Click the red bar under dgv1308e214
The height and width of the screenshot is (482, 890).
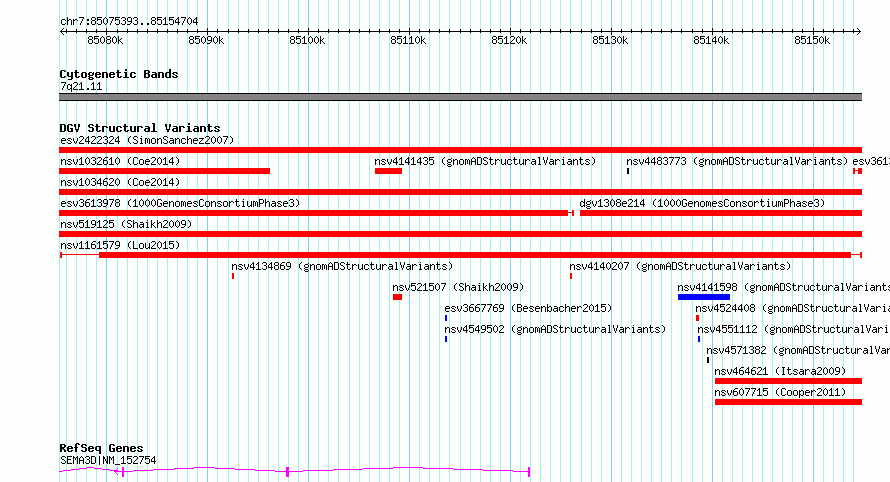pyautogui.click(x=721, y=213)
